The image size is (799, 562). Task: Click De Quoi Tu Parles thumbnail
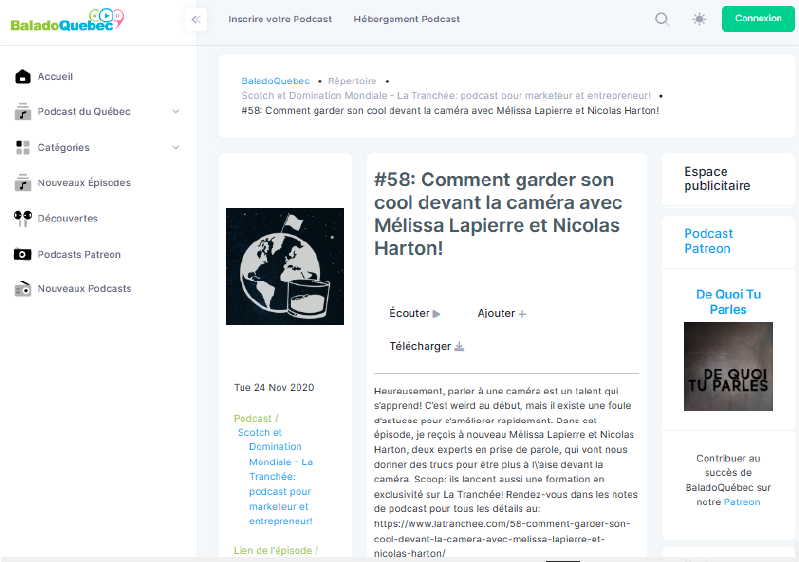pos(728,366)
